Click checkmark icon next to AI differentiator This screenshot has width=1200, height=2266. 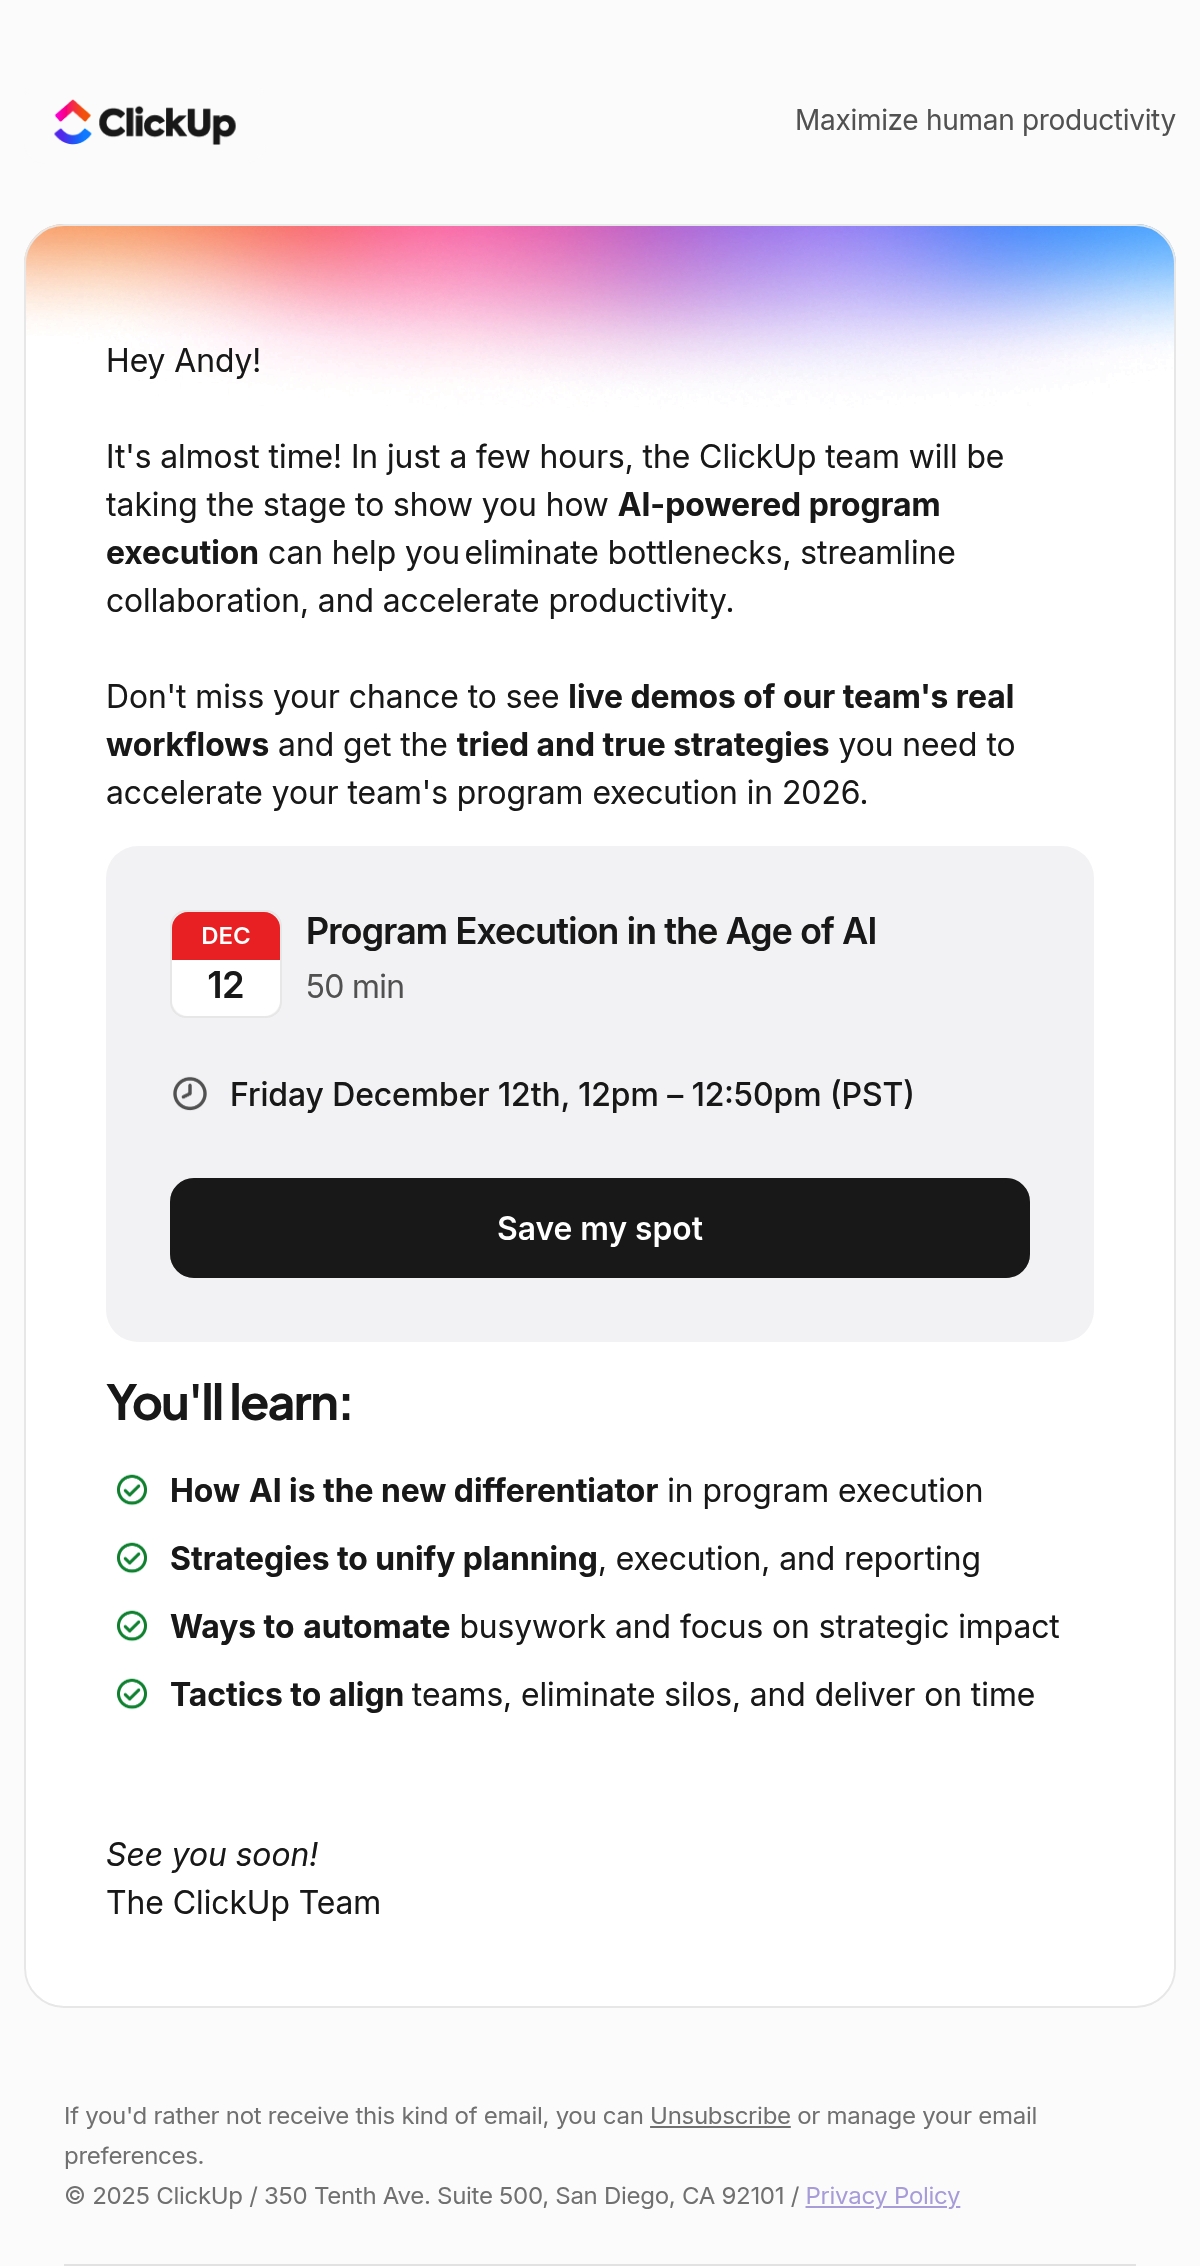click(132, 1490)
